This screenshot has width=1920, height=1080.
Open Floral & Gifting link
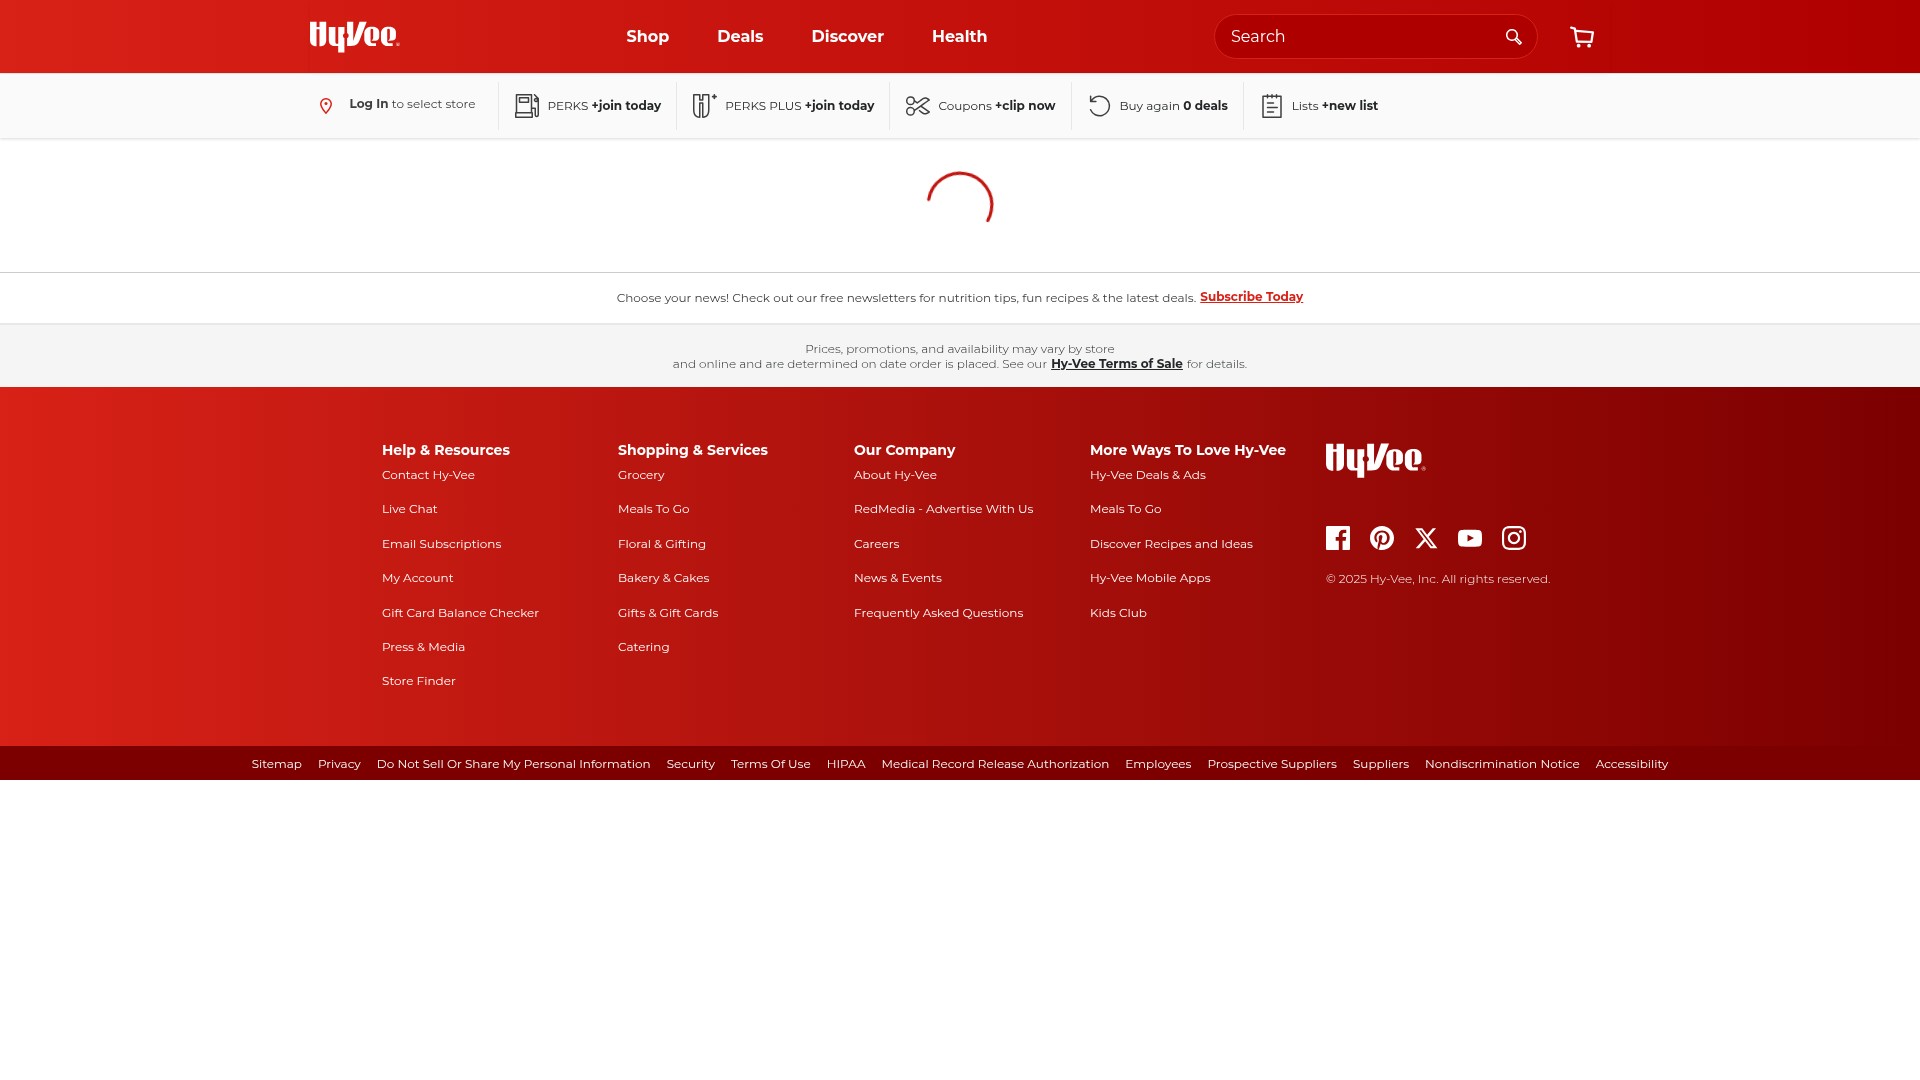(x=661, y=544)
